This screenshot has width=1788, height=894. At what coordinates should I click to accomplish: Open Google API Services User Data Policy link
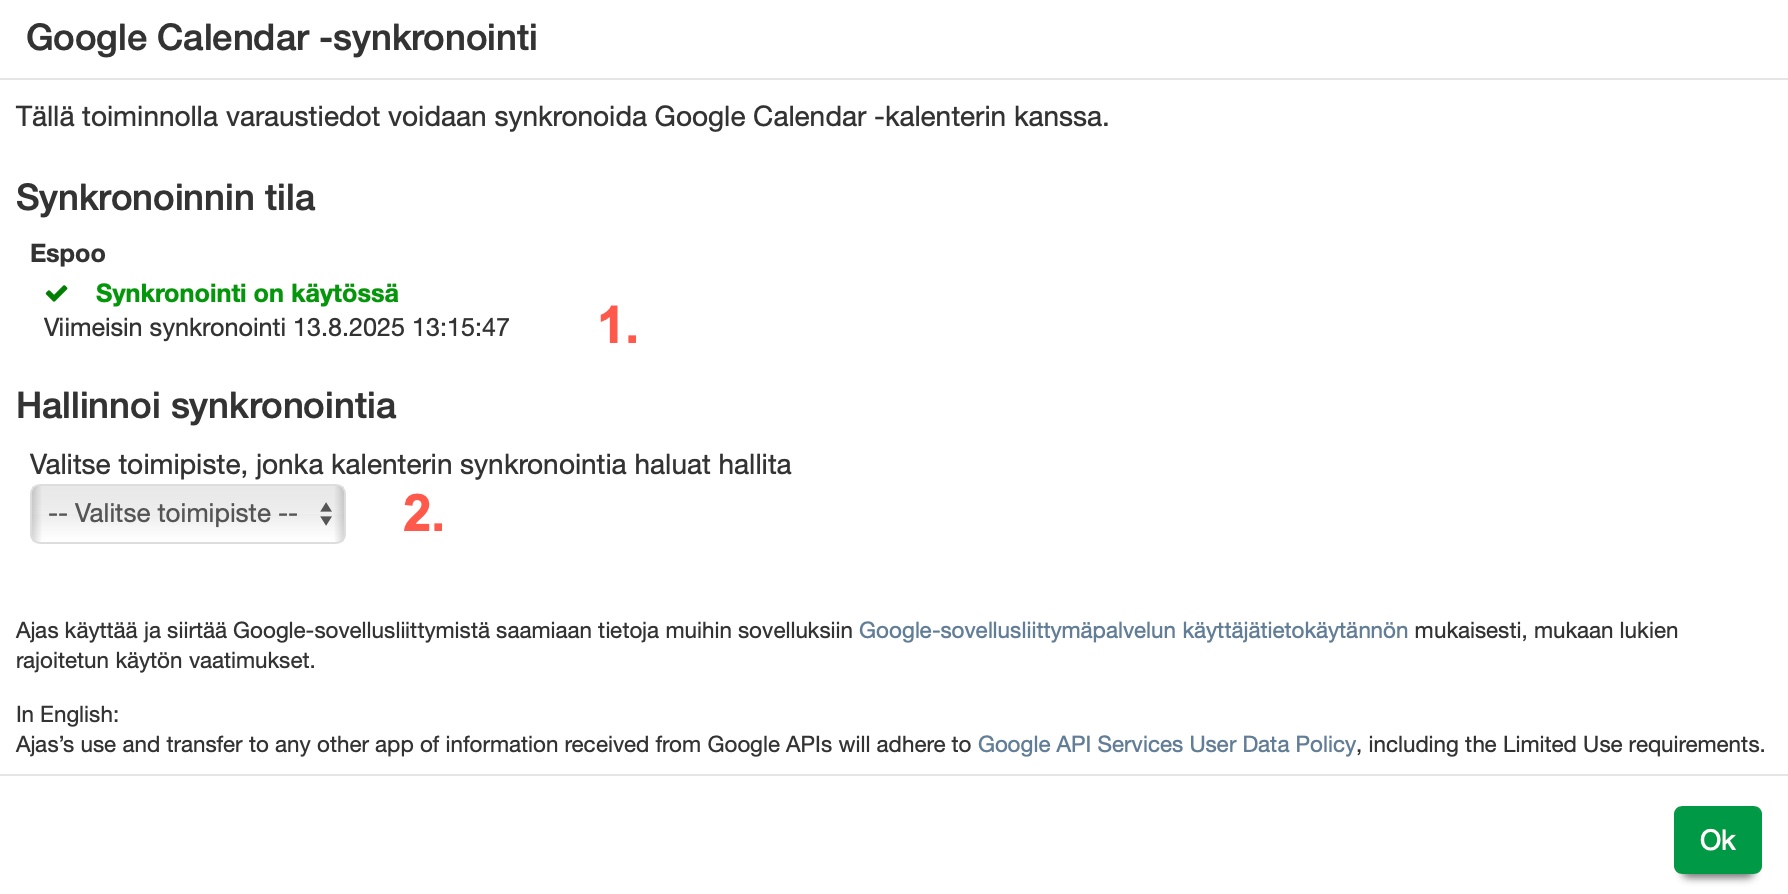pyautogui.click(x=1166, y=744)
